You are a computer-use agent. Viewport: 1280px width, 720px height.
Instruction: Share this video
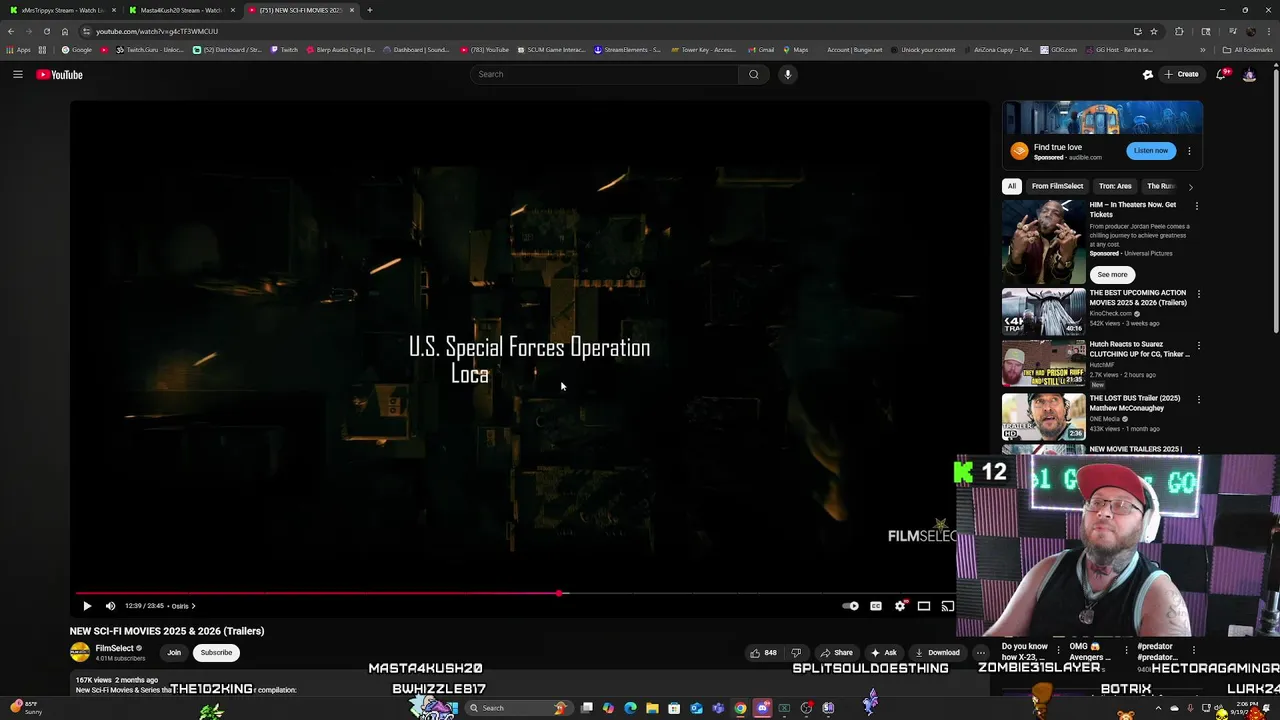pos(837,653)
